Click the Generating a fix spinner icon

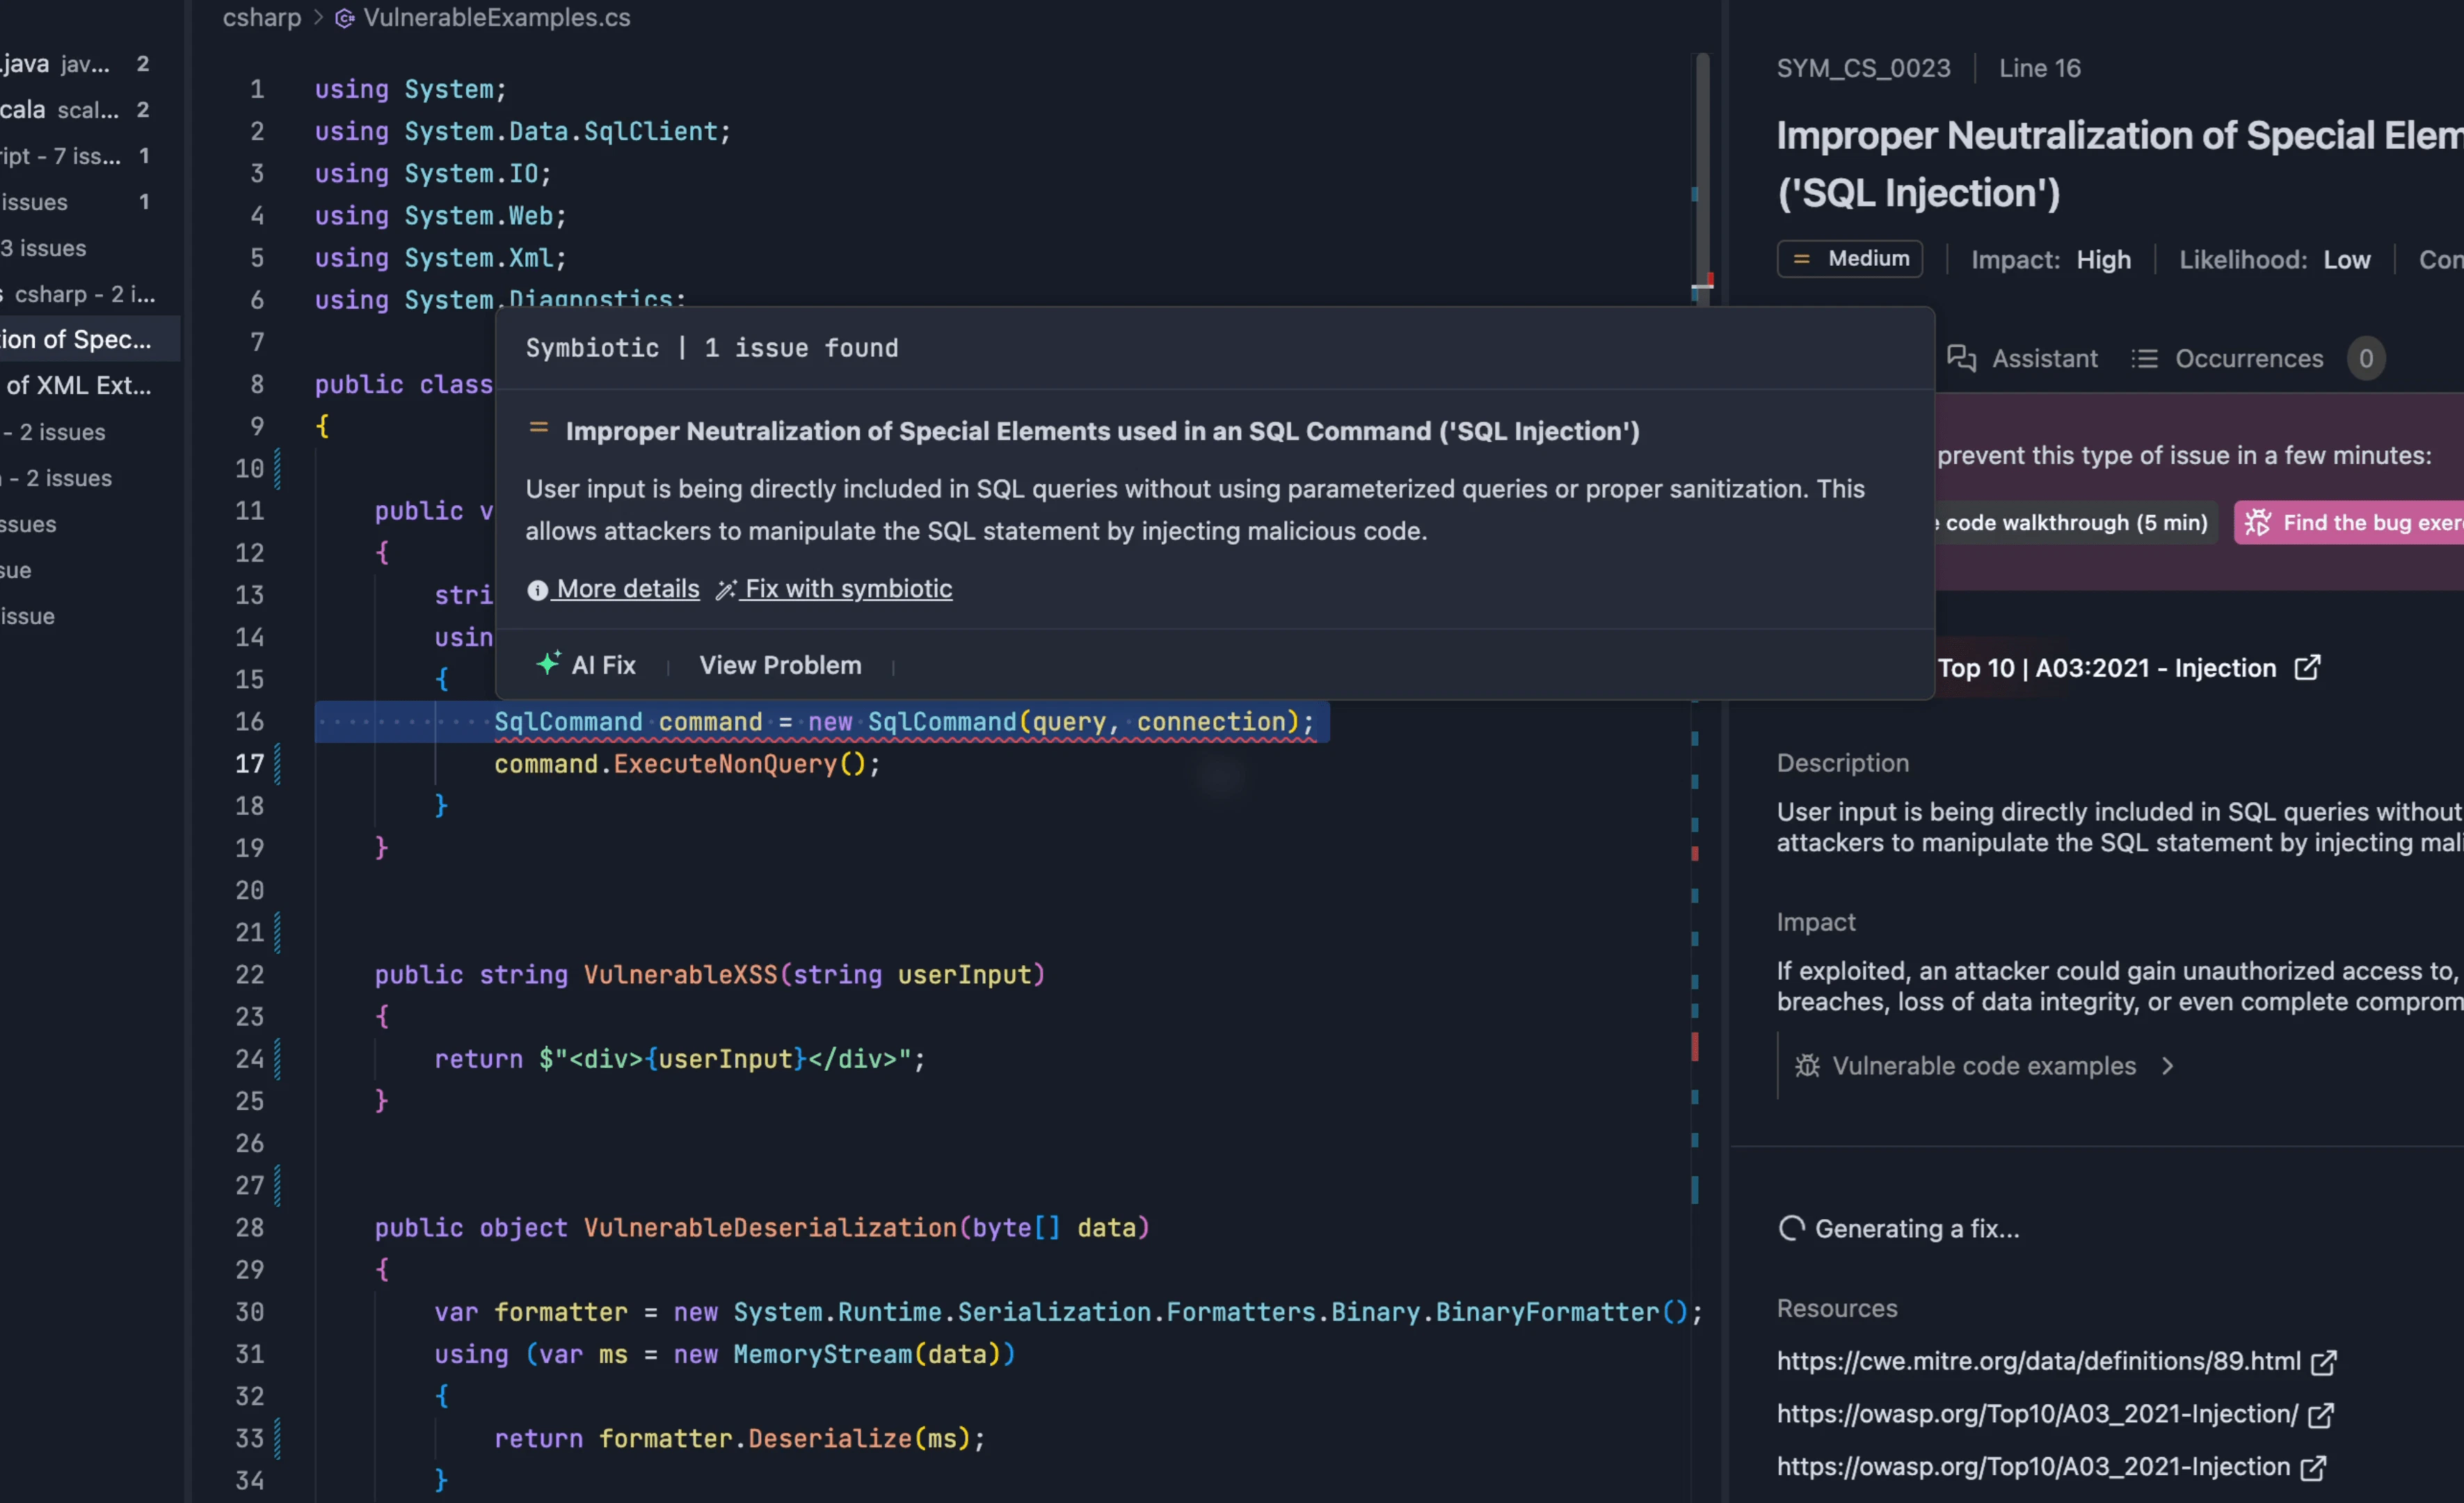point(1791,1228)
